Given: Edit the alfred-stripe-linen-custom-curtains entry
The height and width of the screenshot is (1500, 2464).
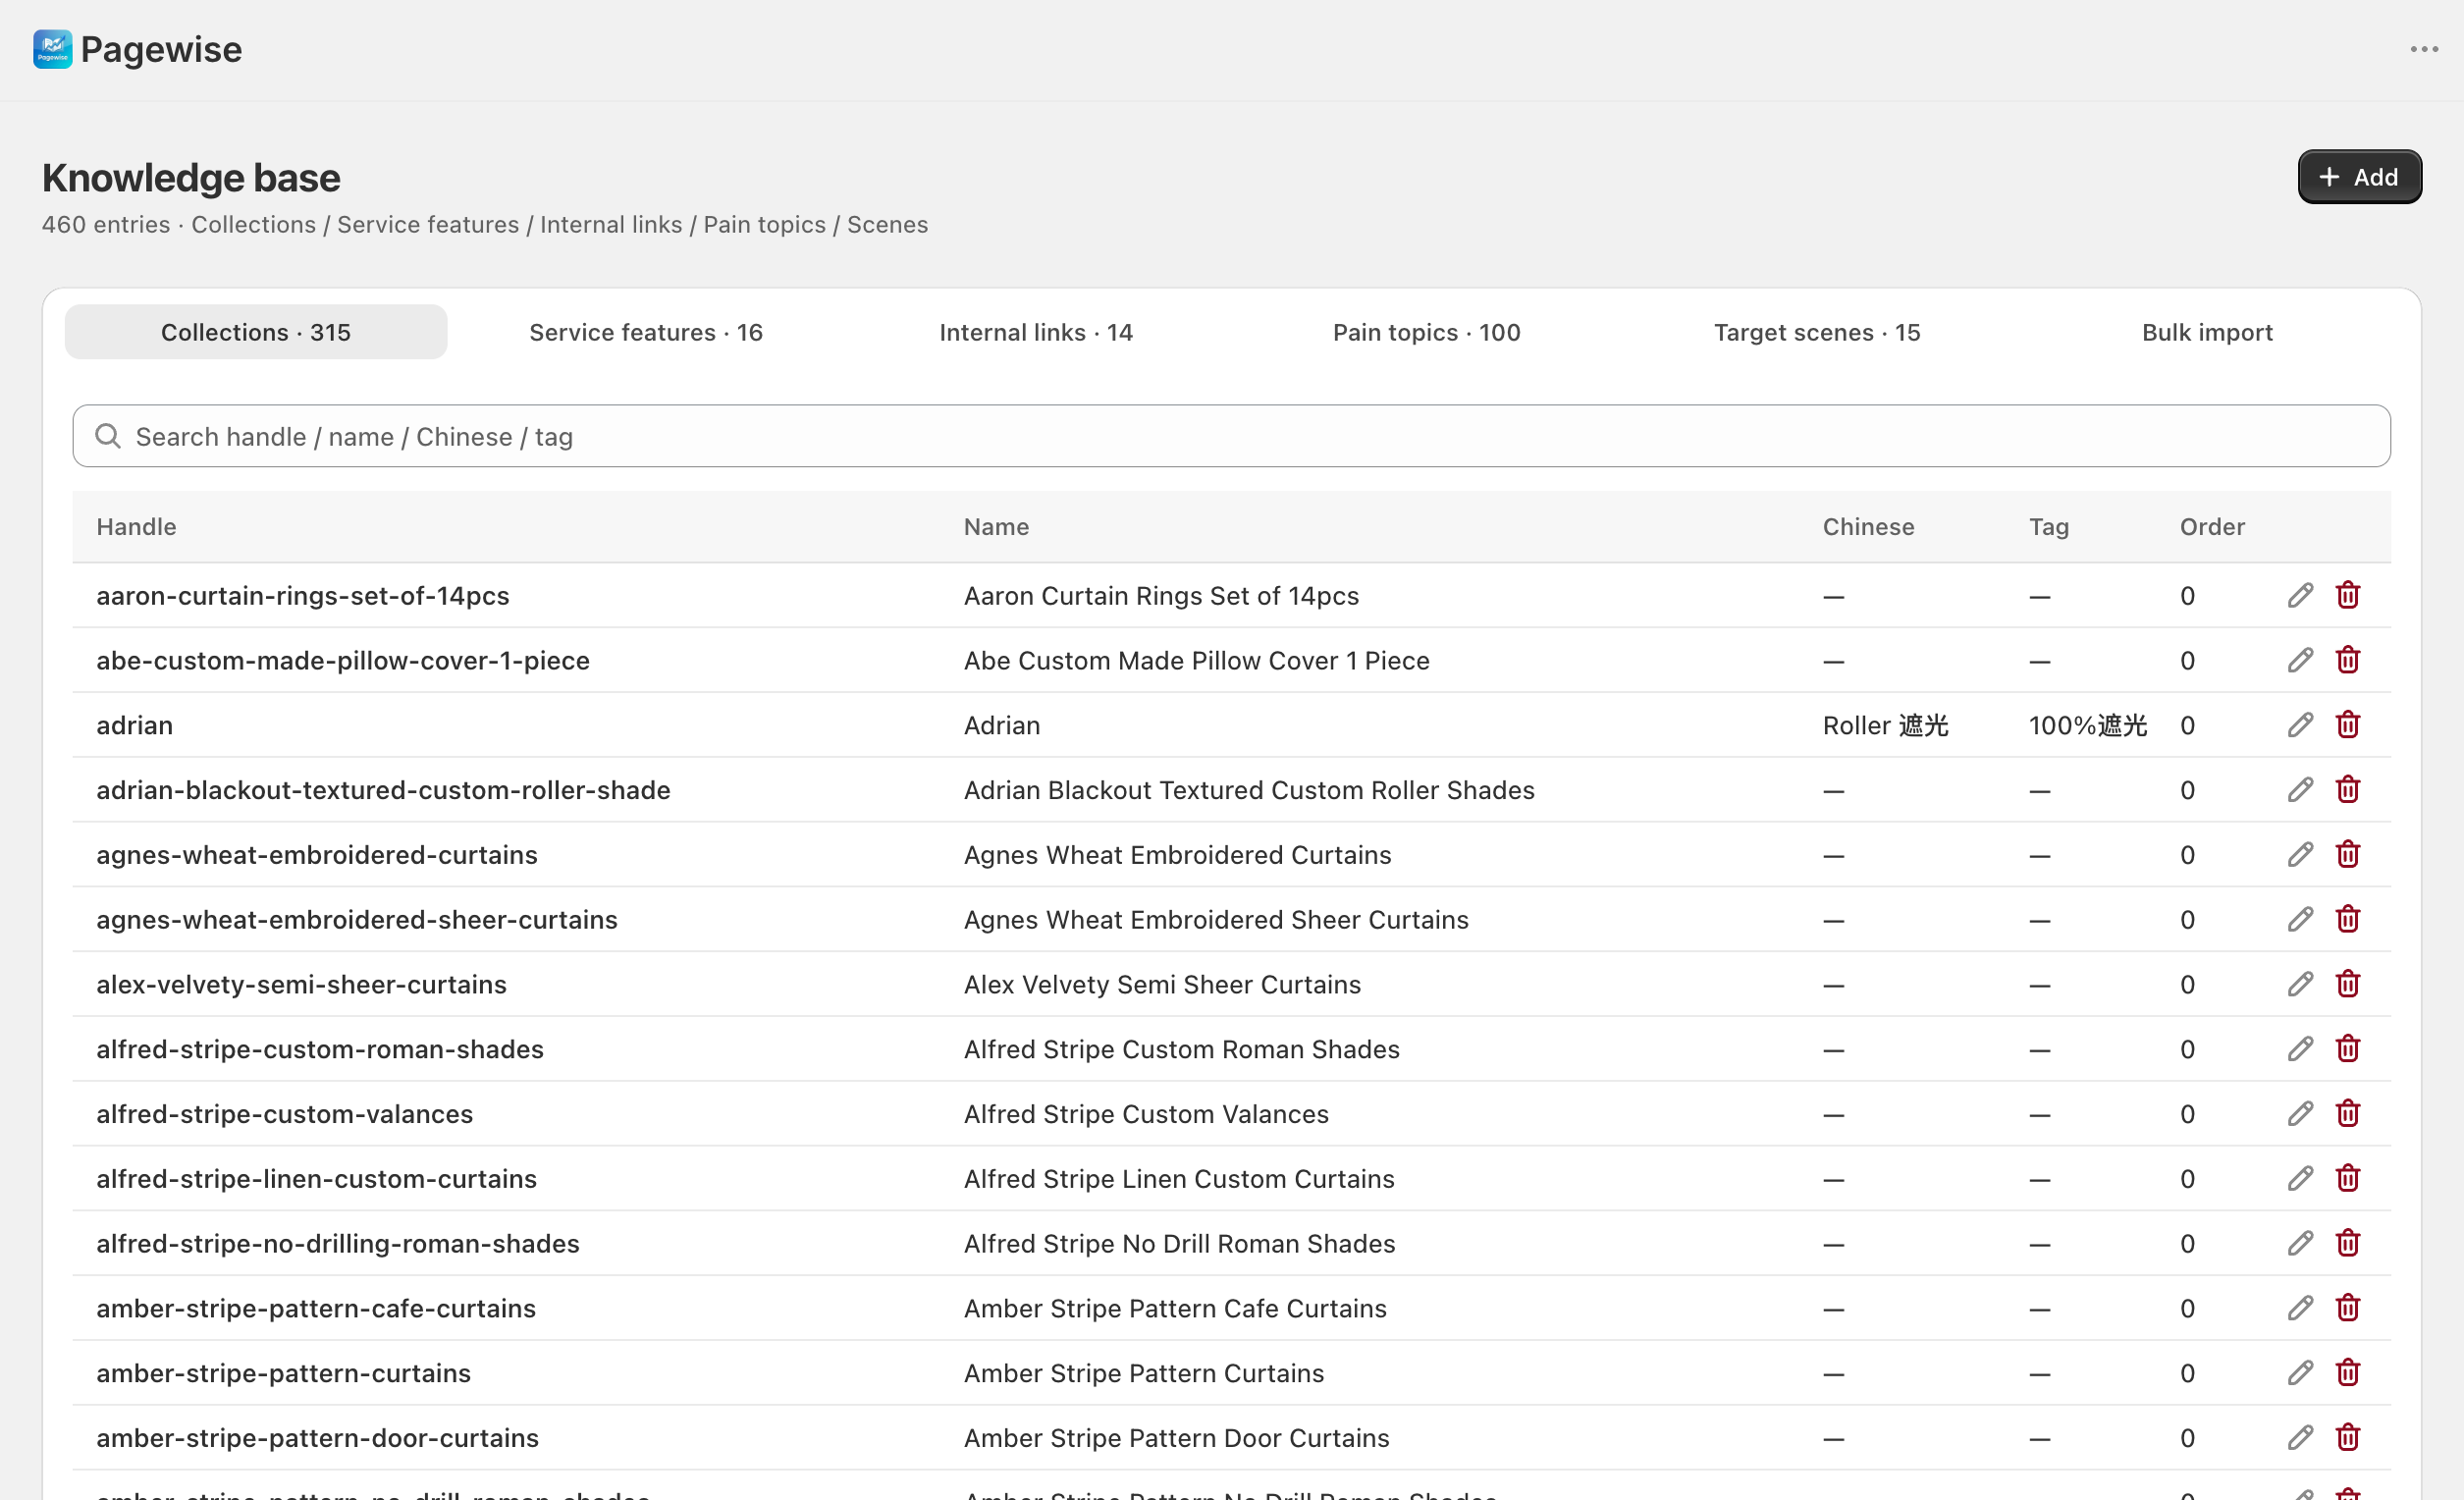Looking at the screenshot, I should pyautogui.click(x=2300, y=1179).
